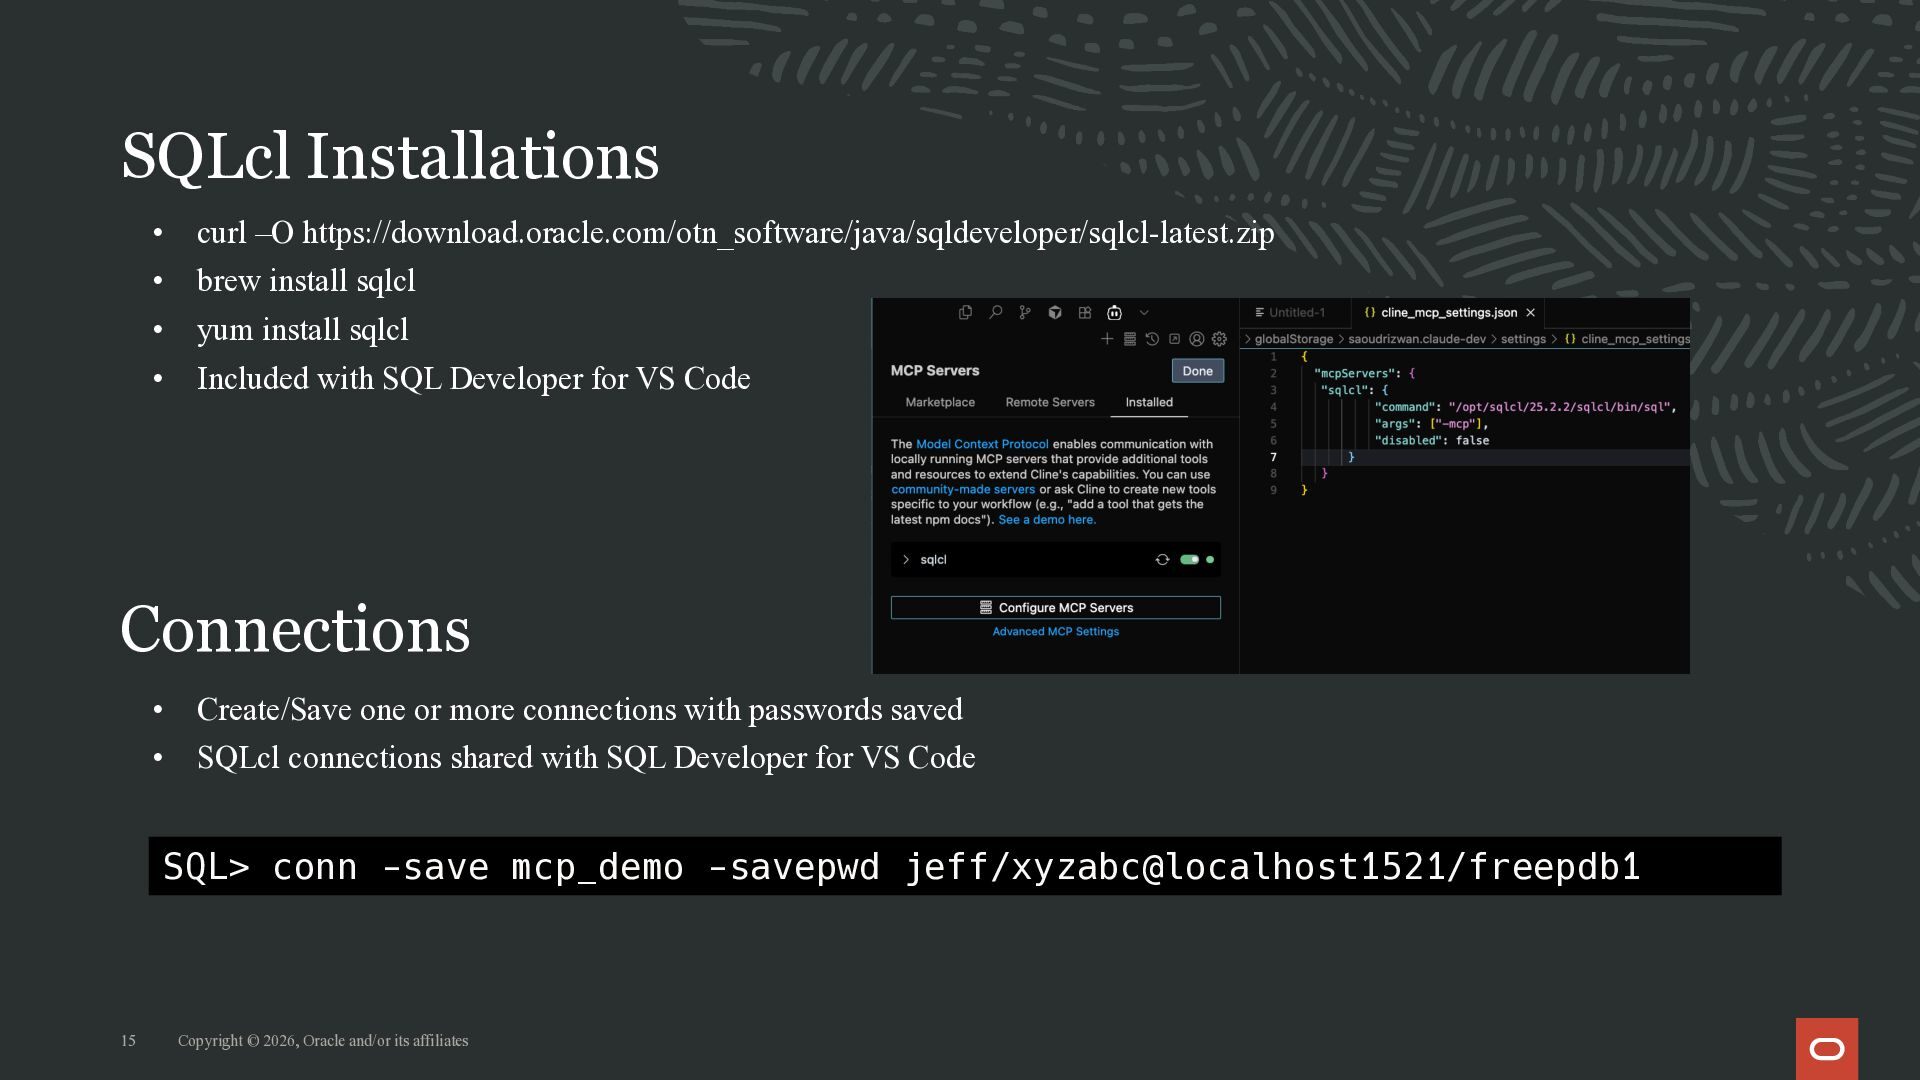Click the Oracle logo in corner

coord(1827,1049)
